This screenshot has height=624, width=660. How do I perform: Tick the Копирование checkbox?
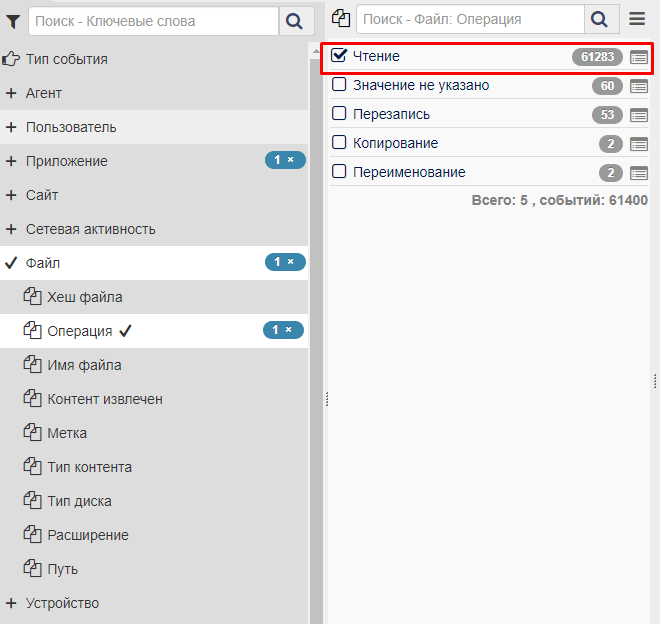(x=339, y=143)
